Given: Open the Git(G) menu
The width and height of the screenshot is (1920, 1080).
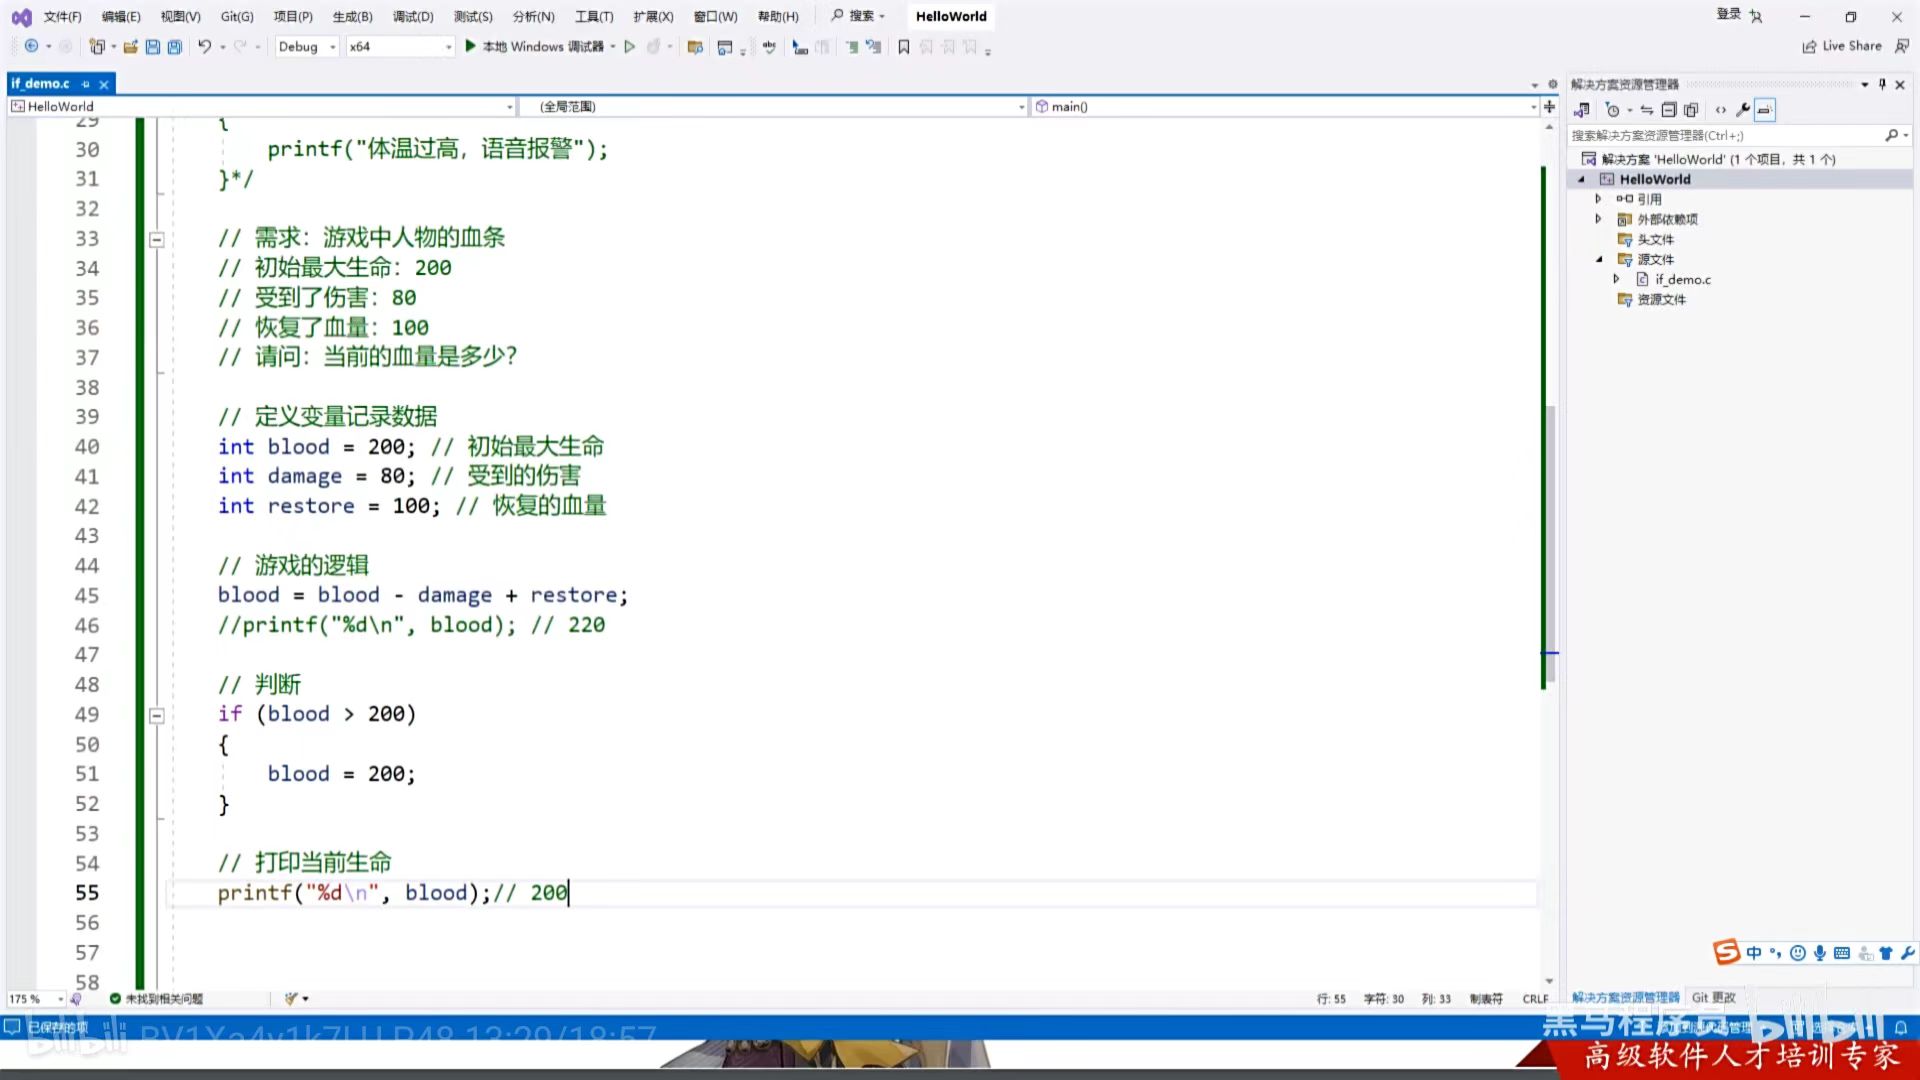Looking at the screenshot, I should (237, 16).
